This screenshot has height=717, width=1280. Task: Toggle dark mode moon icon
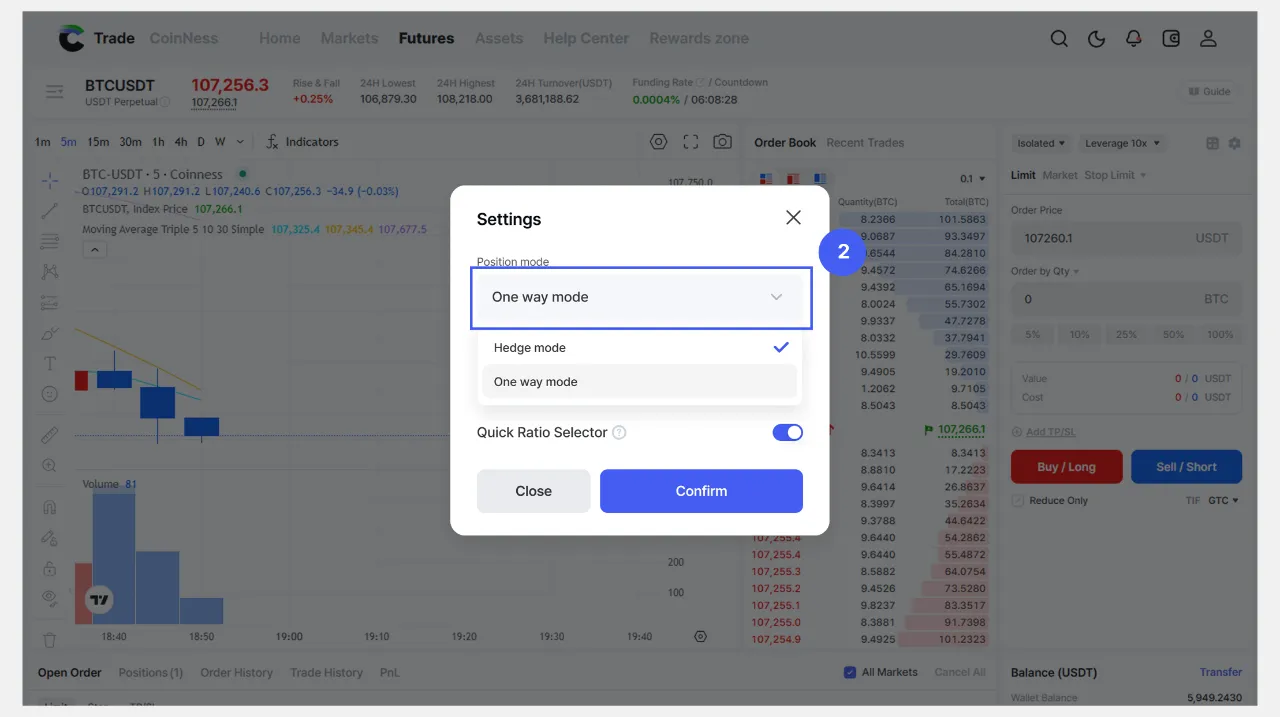1096,39
